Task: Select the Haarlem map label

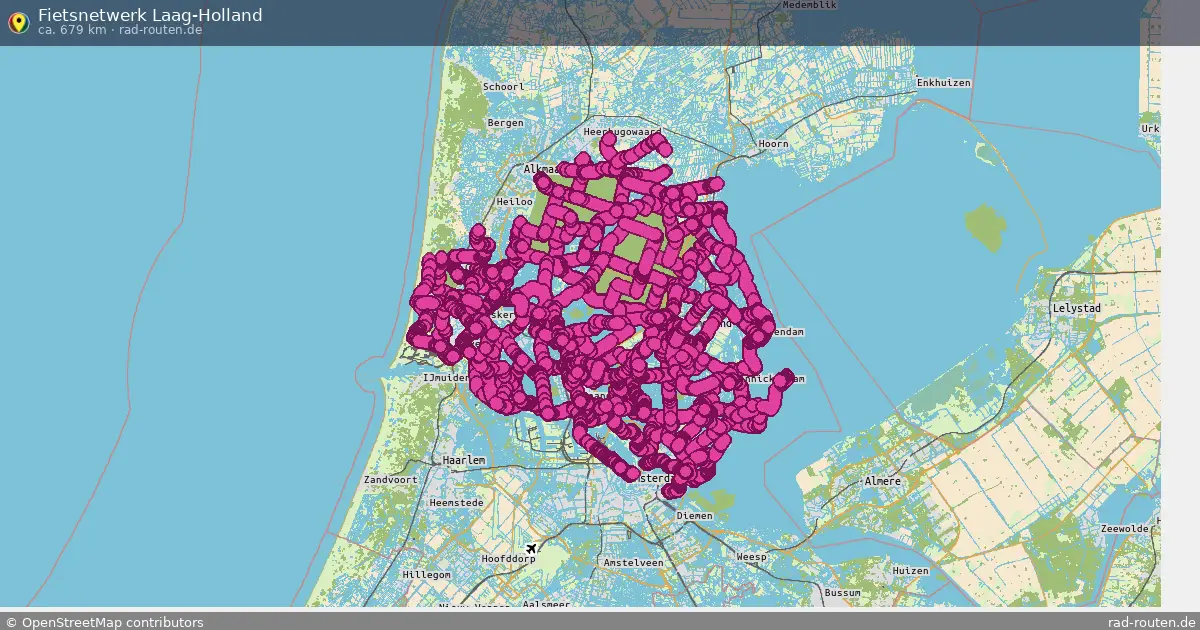Action: [463, 460]
